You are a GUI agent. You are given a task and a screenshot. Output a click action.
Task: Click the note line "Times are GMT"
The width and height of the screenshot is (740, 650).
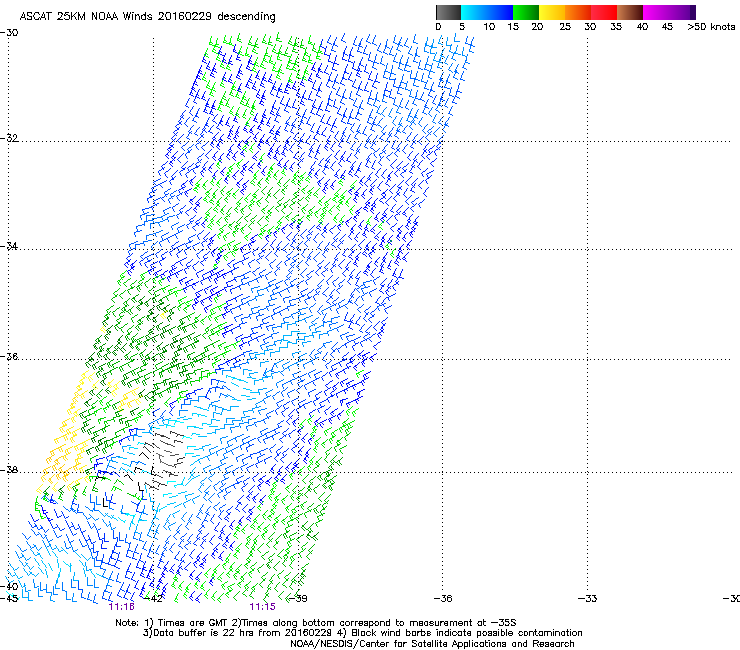point(316,623)
